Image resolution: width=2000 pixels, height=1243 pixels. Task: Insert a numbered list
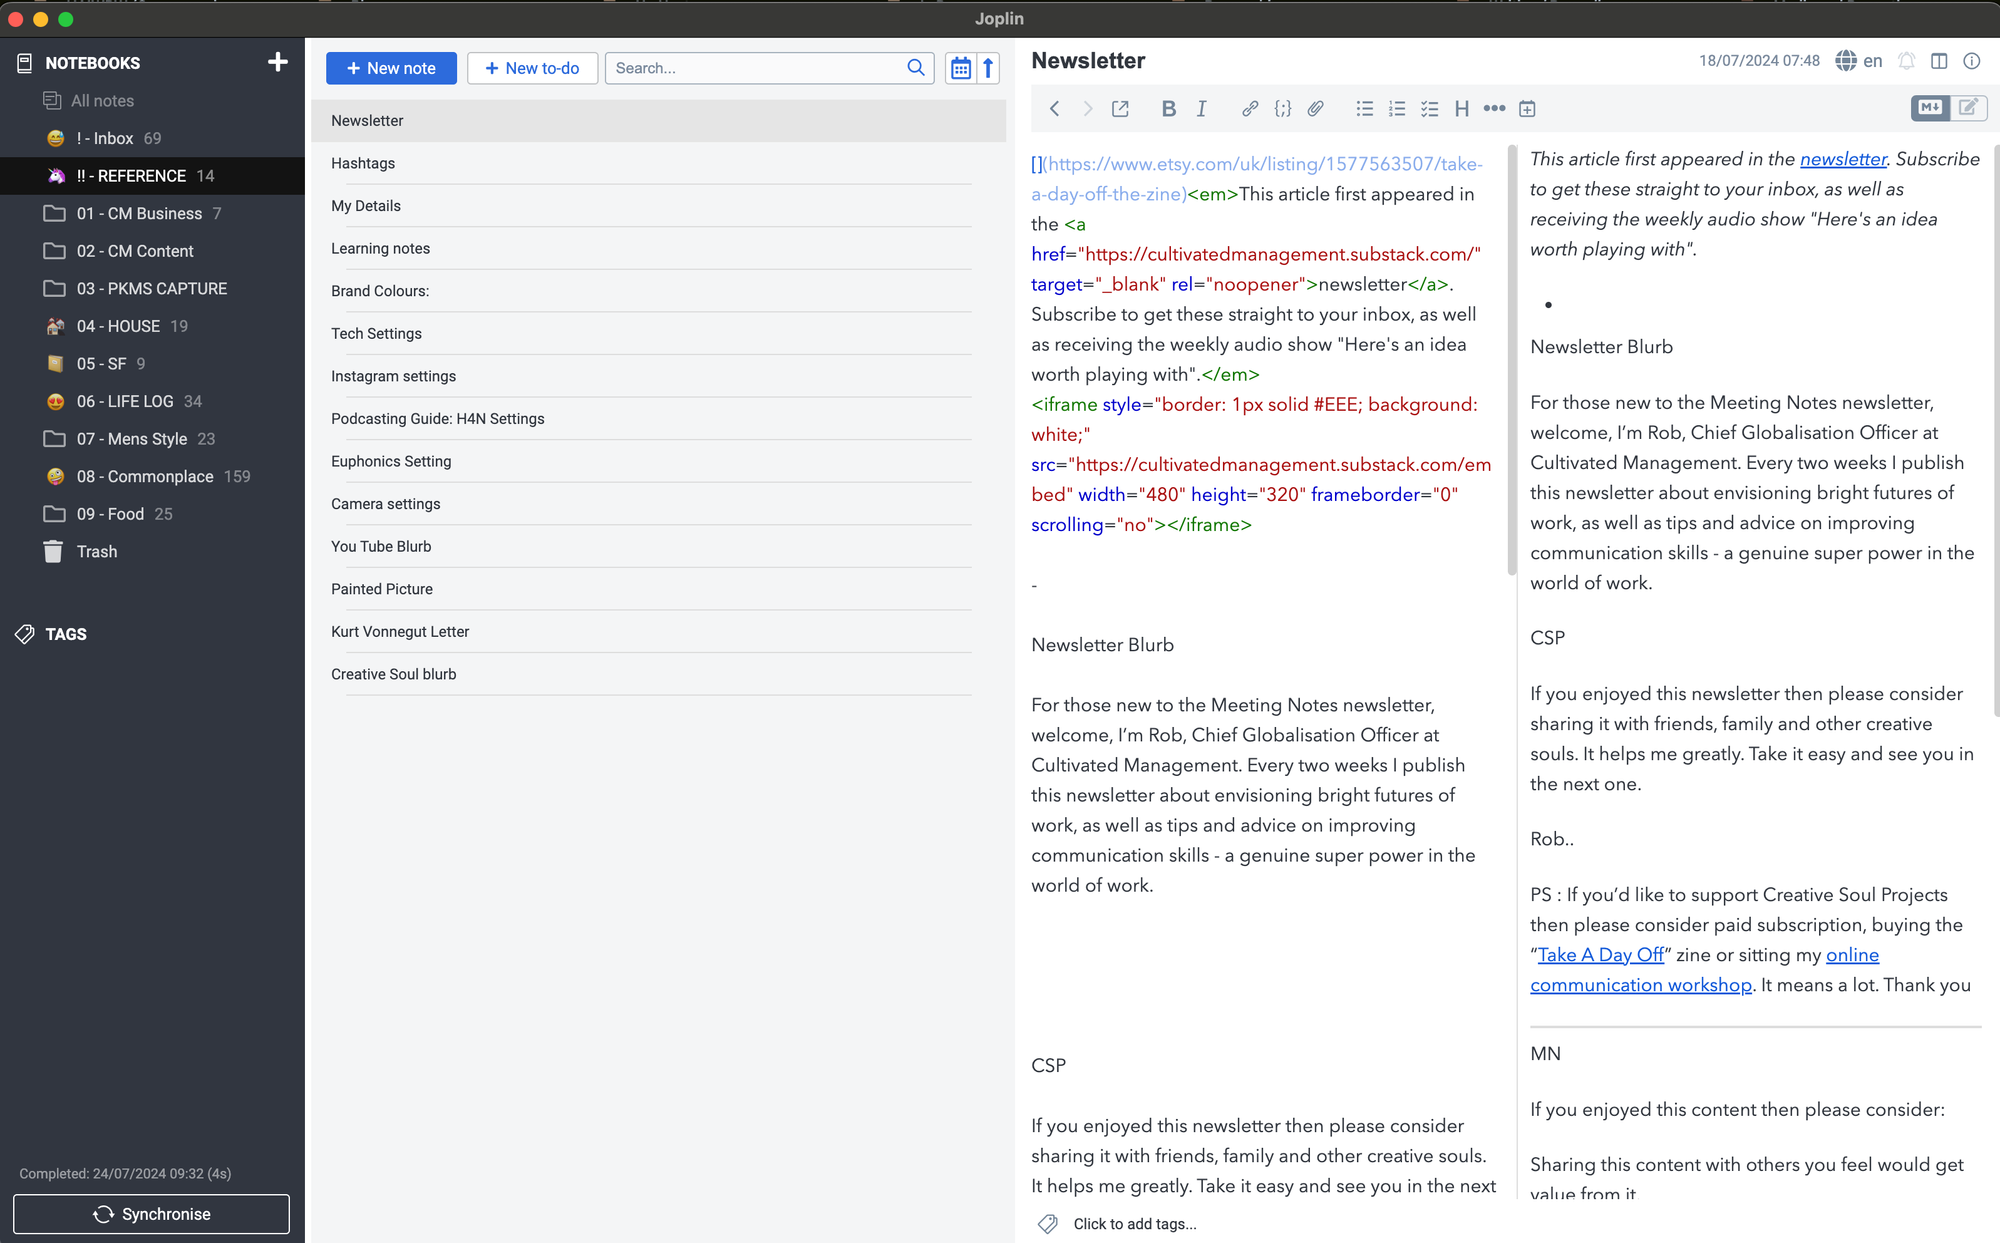pyautogui.click(x=1397, y=108)
